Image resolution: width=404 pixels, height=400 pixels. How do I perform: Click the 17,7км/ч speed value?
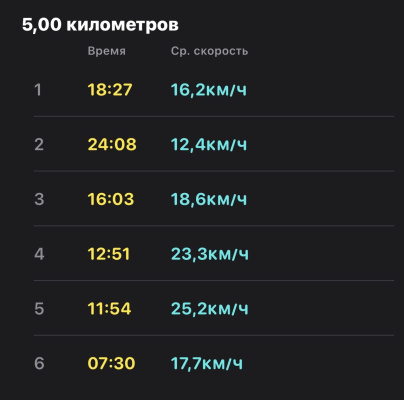(x=207, y=363)
